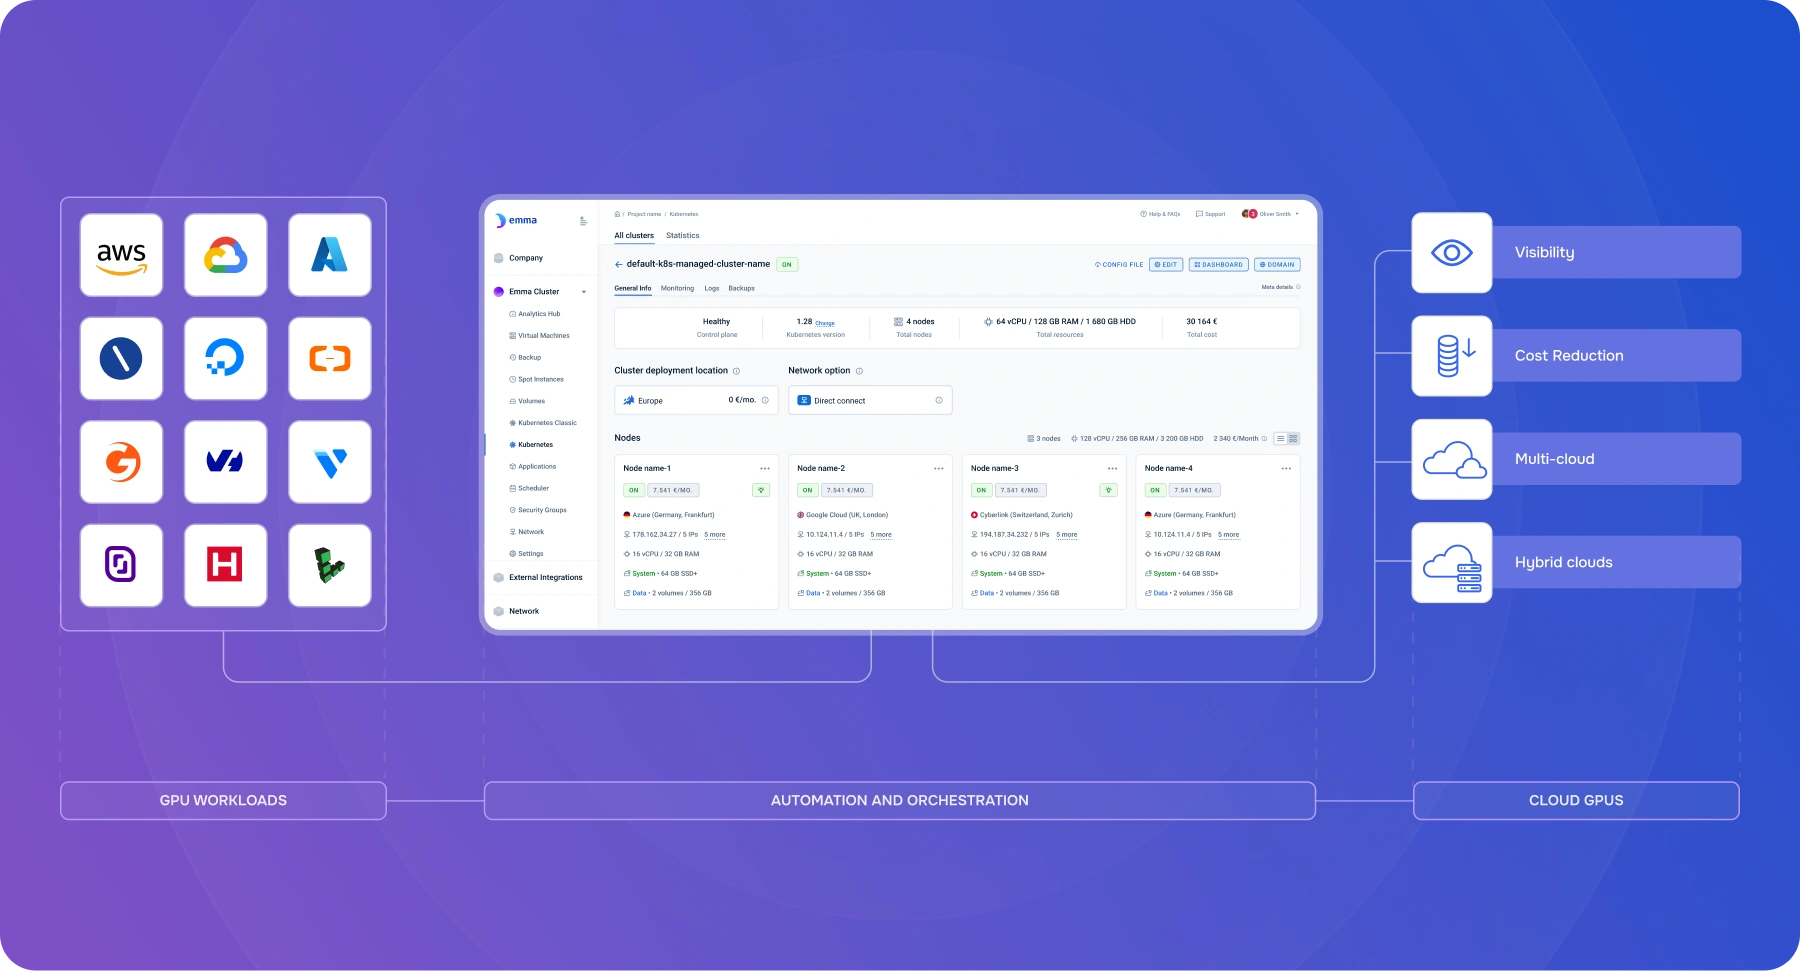Click the AWS provider logo tile

(x=121, y=255)
